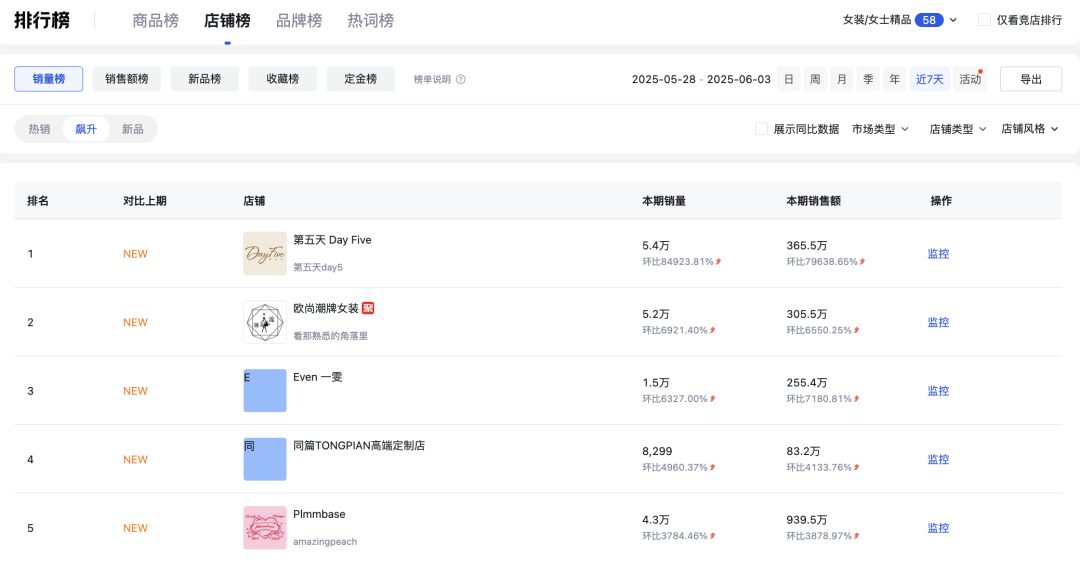1080x561 pixels.
Task: Click the pink Plmmbase shop logo
Action: tap(264, 528)
